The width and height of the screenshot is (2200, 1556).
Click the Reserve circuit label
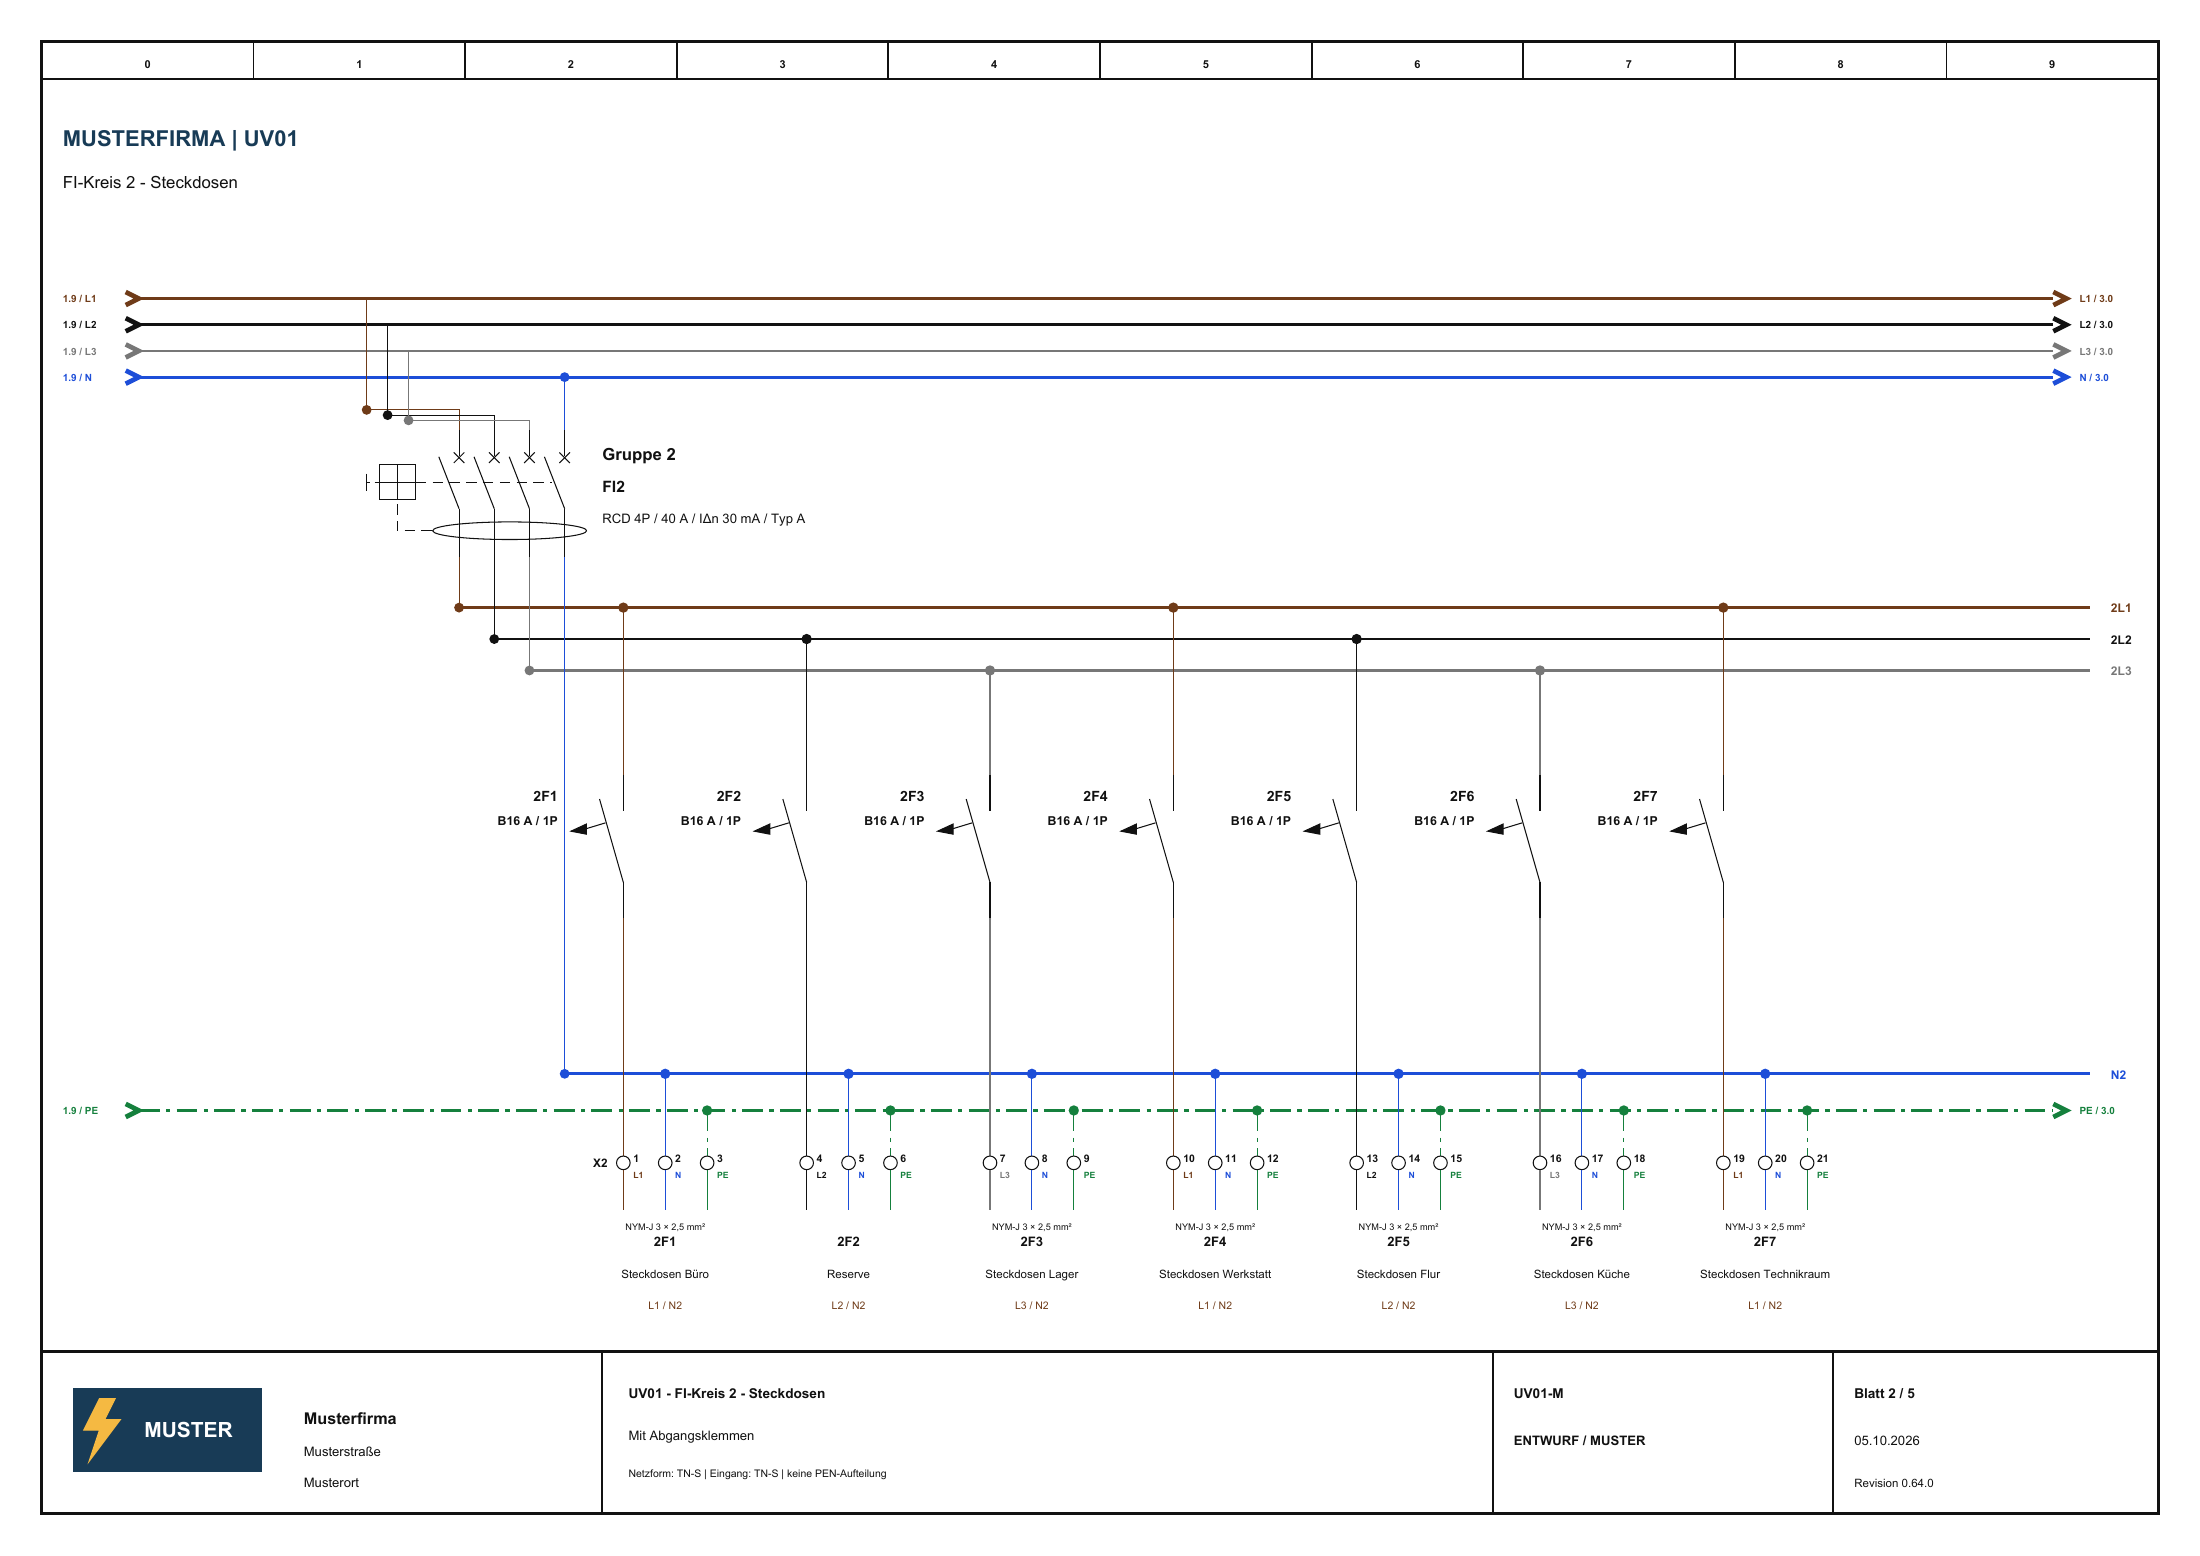(848, 1274)
